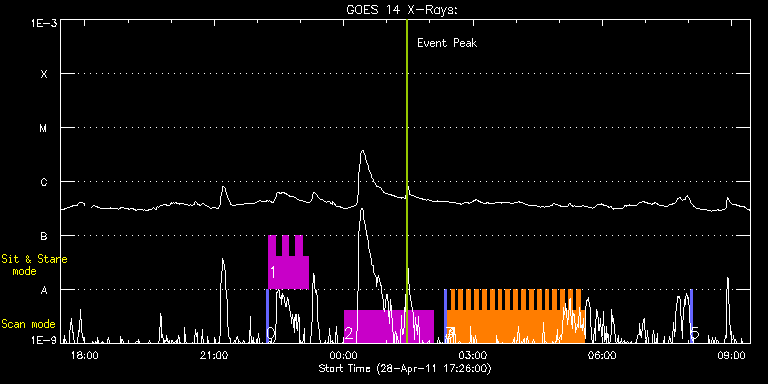
Task: Click the 00:00 x-axis tick label
Action: 344,355
